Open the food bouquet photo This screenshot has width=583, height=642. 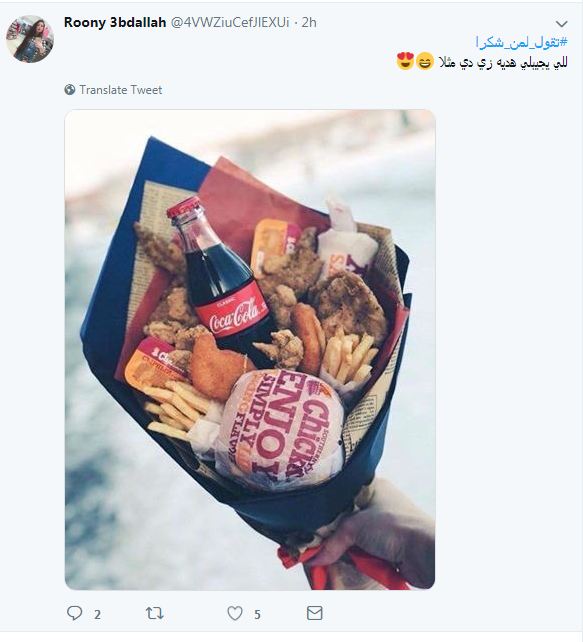point(250,350)
